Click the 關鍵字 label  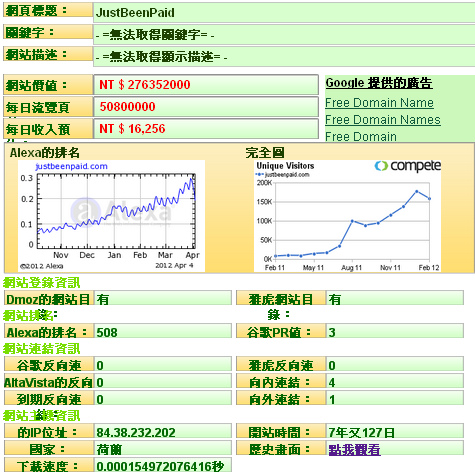(48, 32)
